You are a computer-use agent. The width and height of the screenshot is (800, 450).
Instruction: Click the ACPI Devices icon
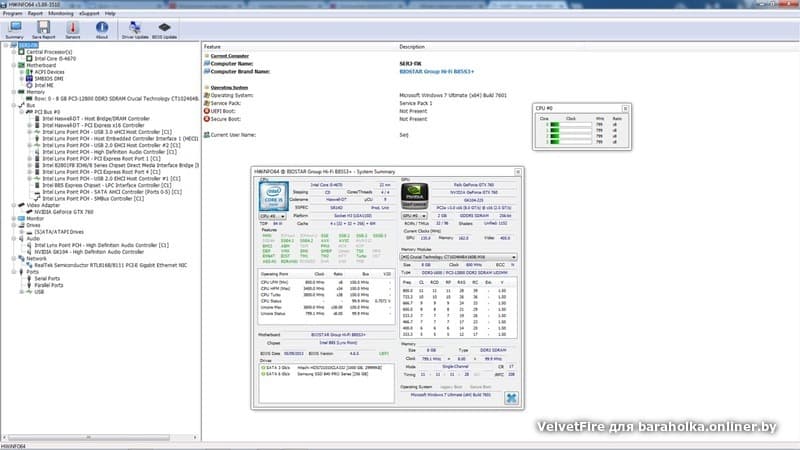click(x=29, y=72)
